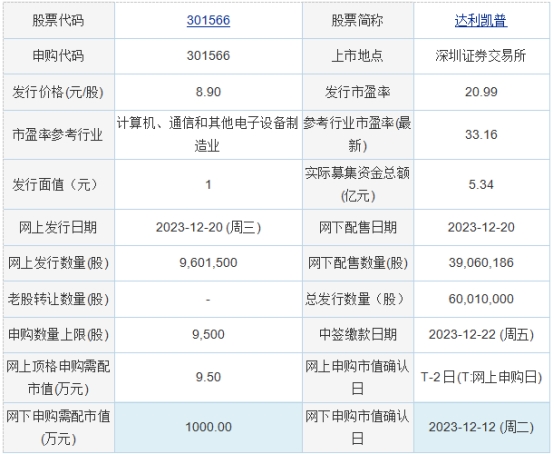Select the 网下配售数量 value 39,060,186
Viewport: 554px width, 454px height.
pyautogui.click(x=481, y=263)
